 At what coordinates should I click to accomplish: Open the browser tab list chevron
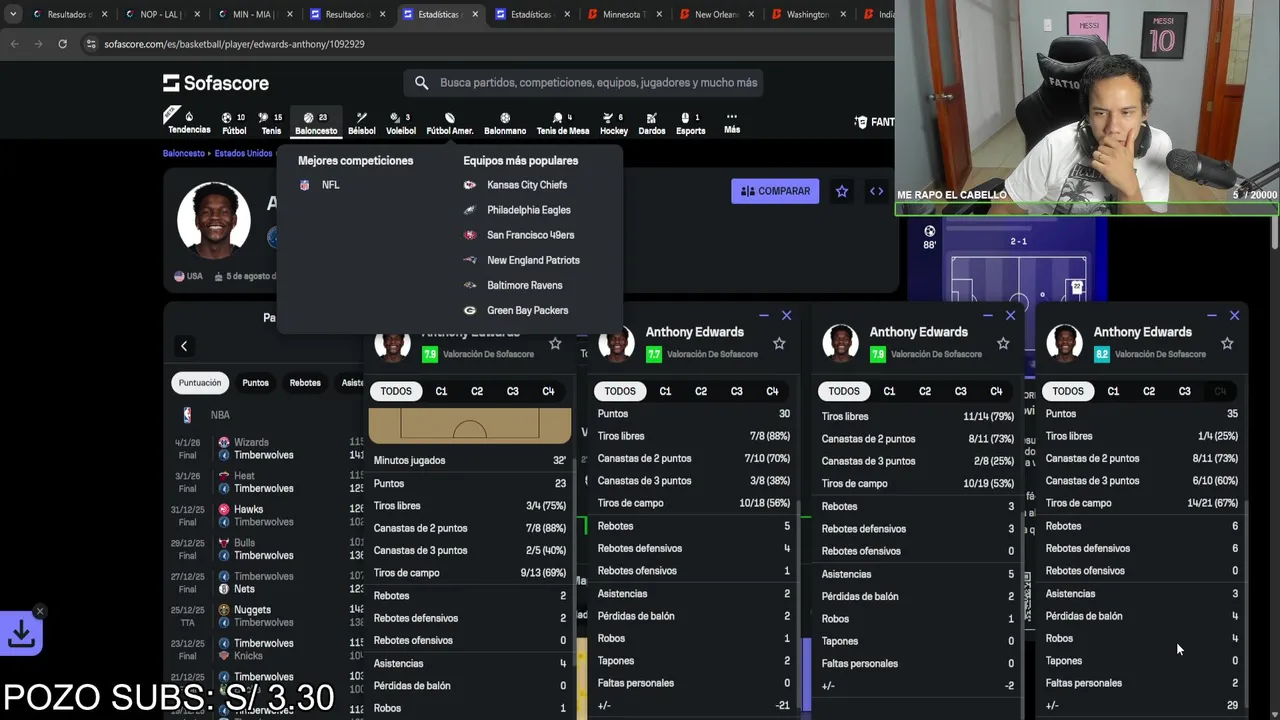pyautogui.click(x=13, y=14)
